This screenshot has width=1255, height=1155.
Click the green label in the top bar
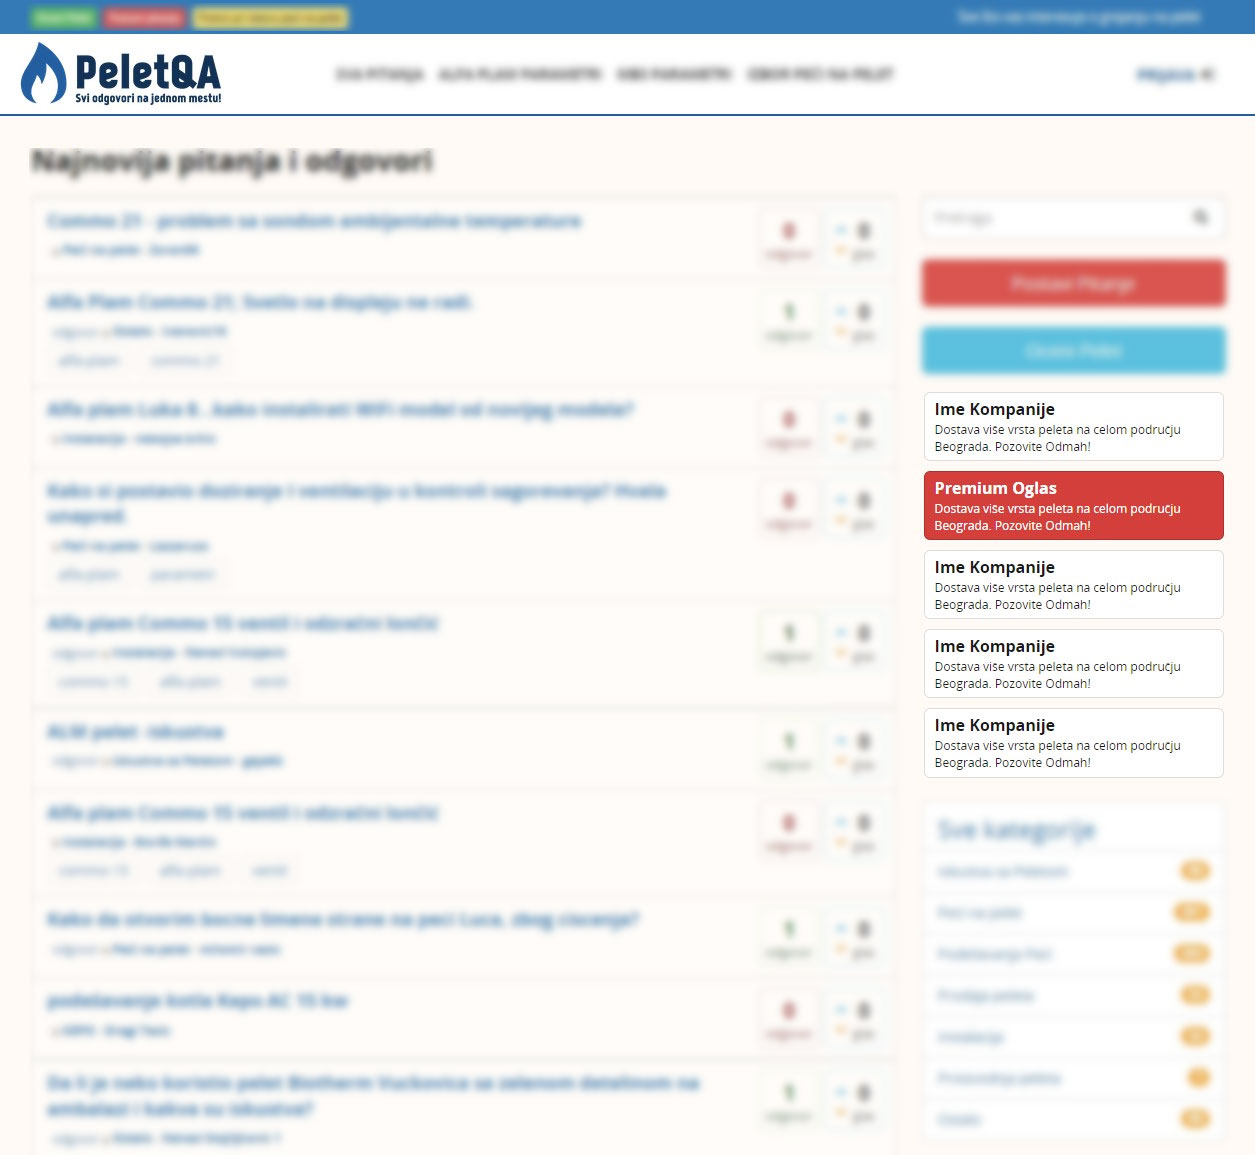[63, 17]
